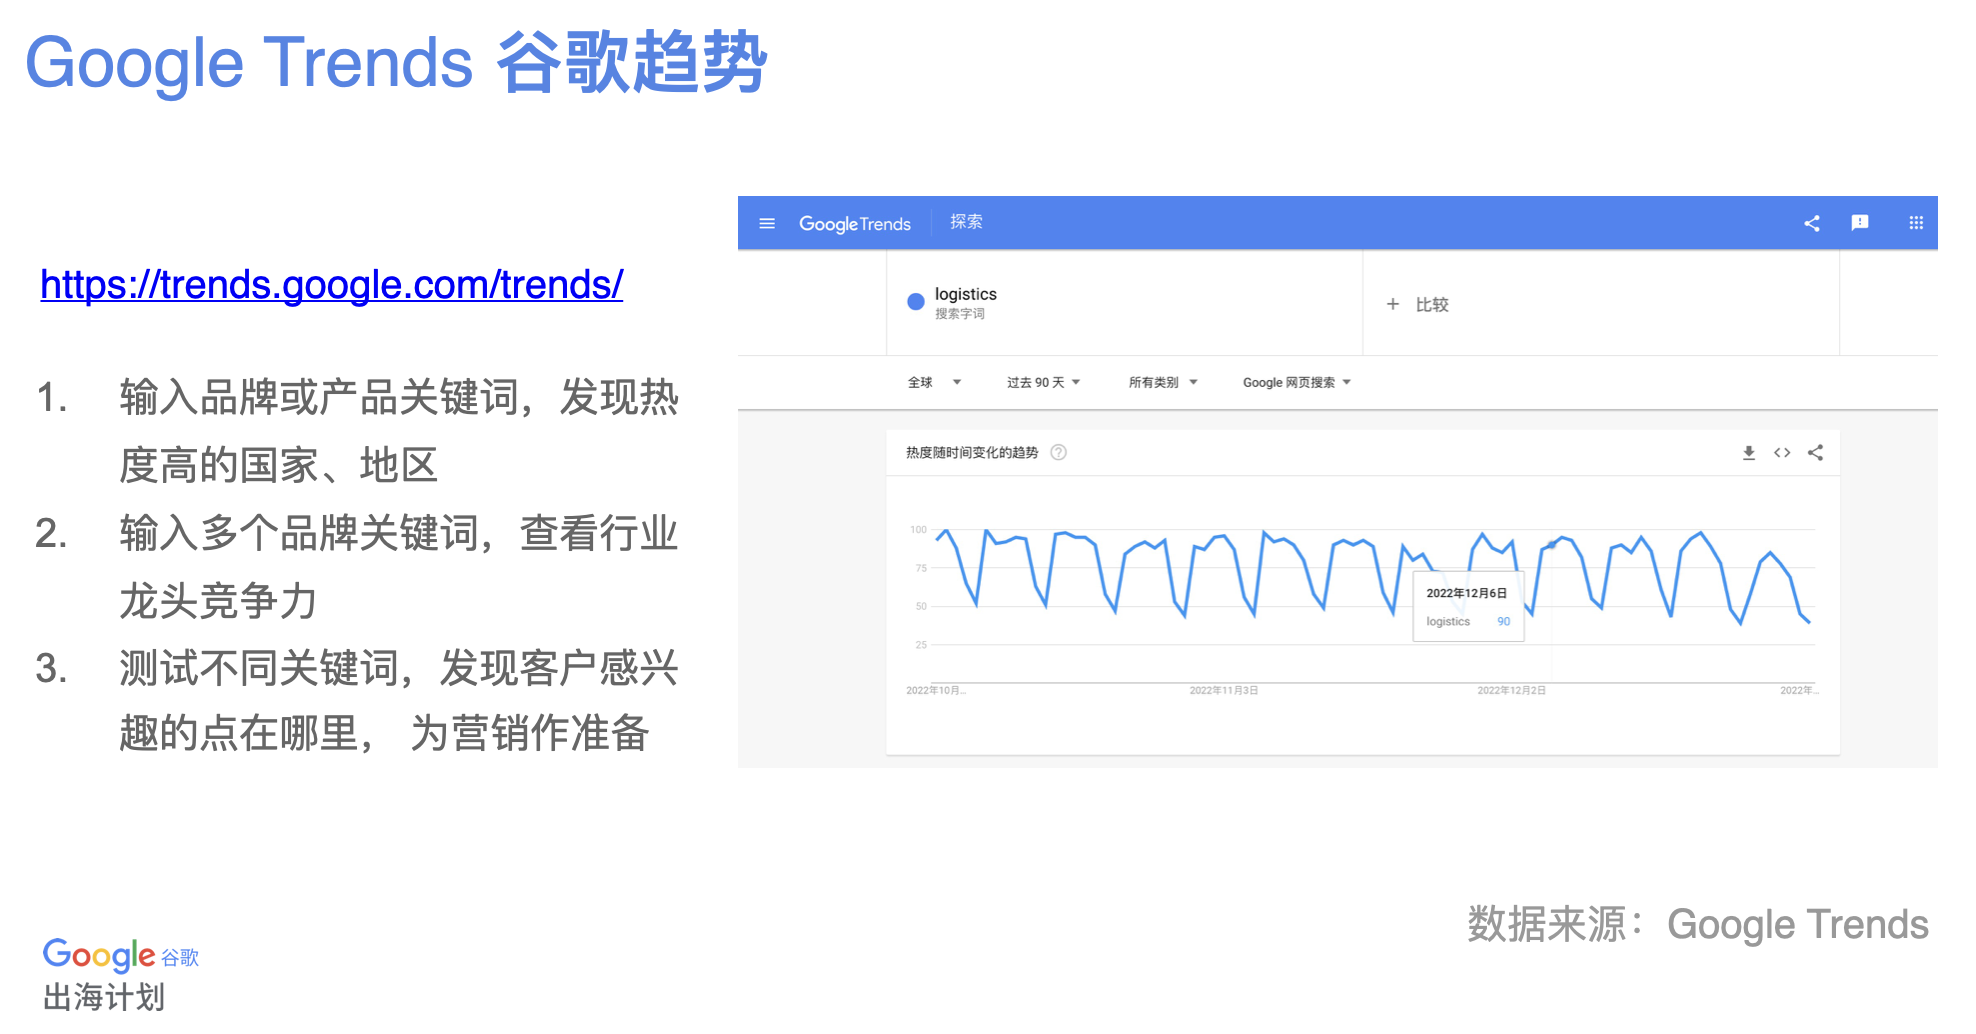This screenshot has height=1034, width=1976.
Task: Click the help icon beside 热度随时间变化的趋势
Action: (x=1059, y=452)
